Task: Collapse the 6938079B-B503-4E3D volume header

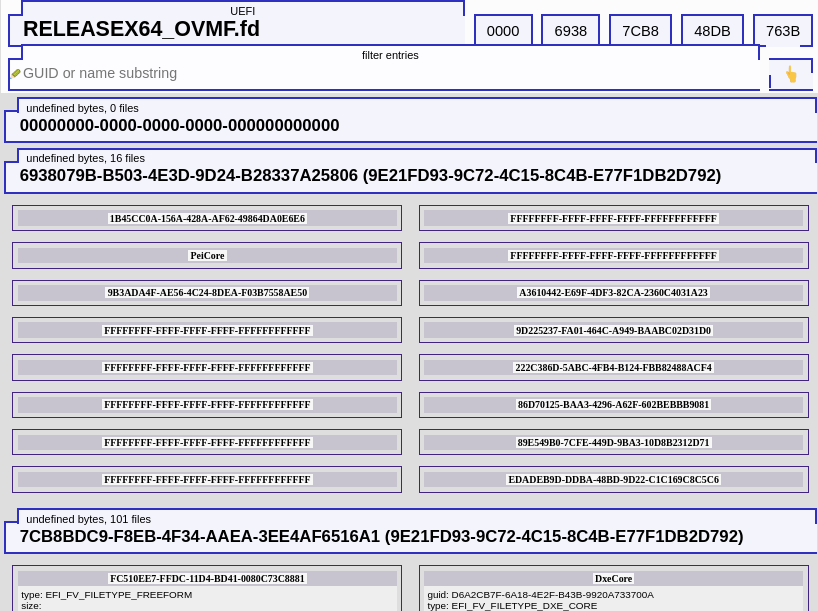Action: tap(411, 171)
